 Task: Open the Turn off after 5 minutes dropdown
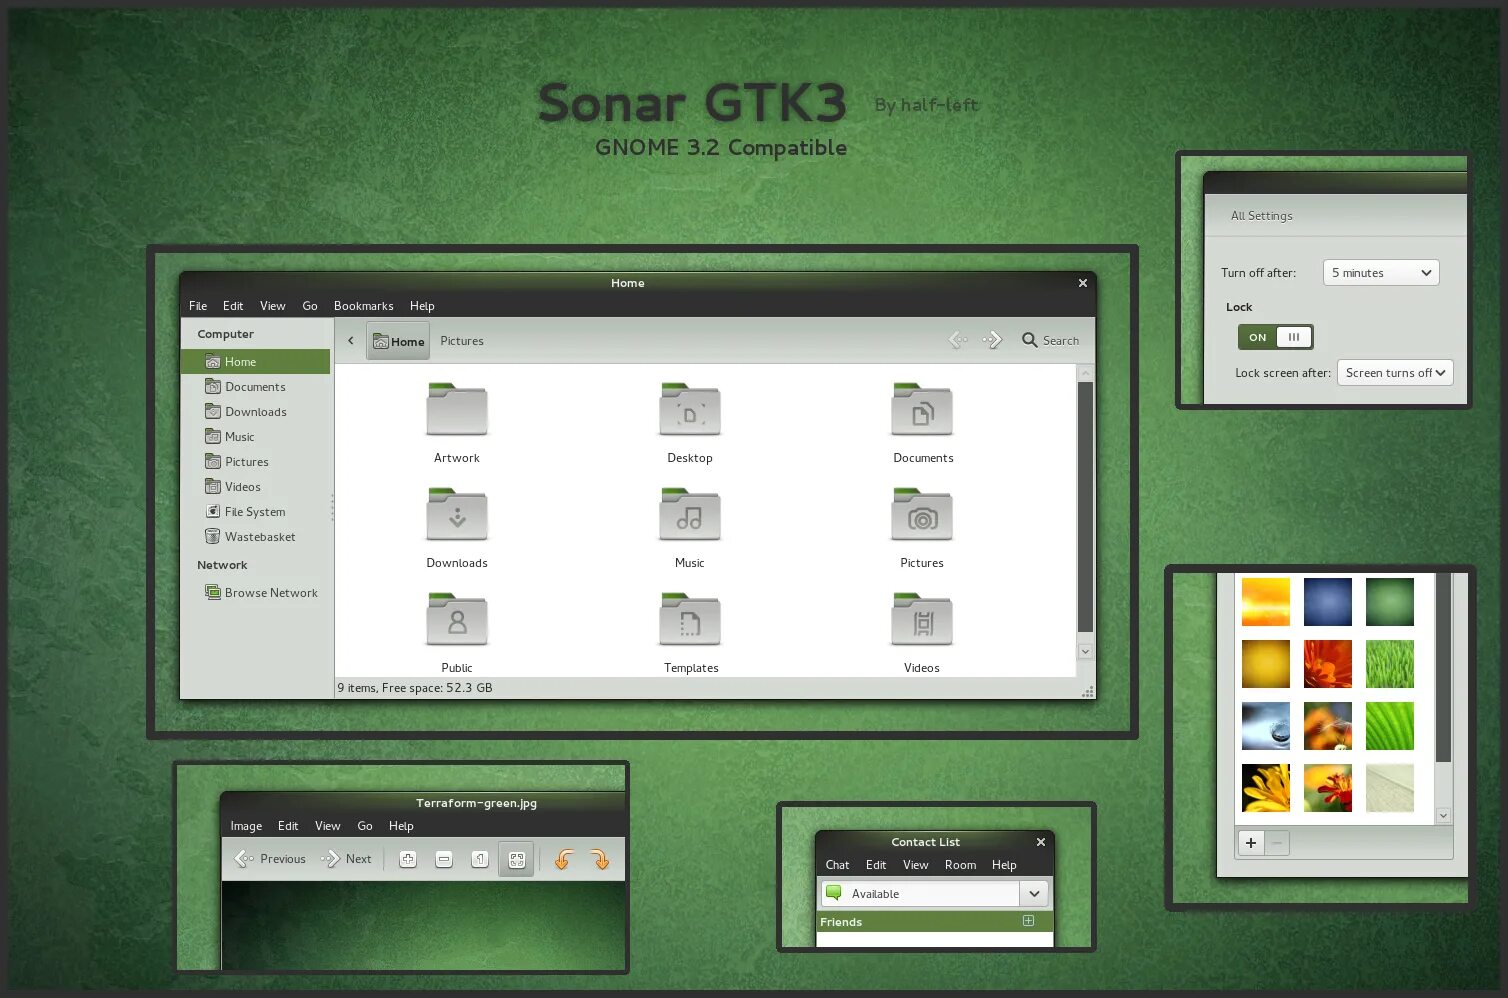pos(1381,273)
